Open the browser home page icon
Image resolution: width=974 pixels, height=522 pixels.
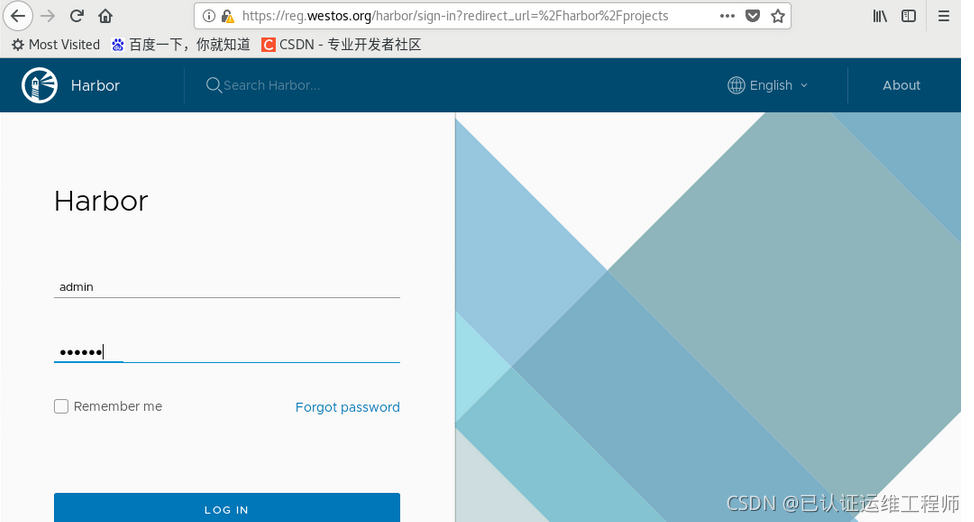click(x=105, y=16)
